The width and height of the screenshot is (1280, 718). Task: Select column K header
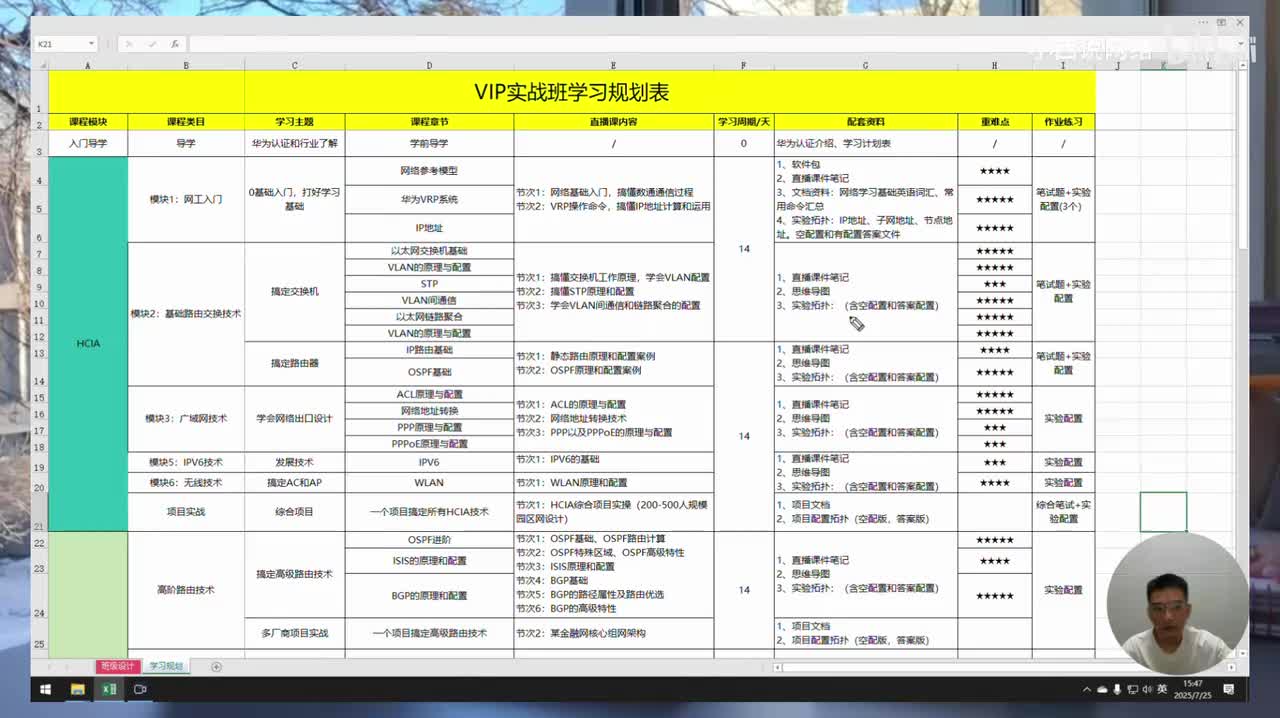1163,65
